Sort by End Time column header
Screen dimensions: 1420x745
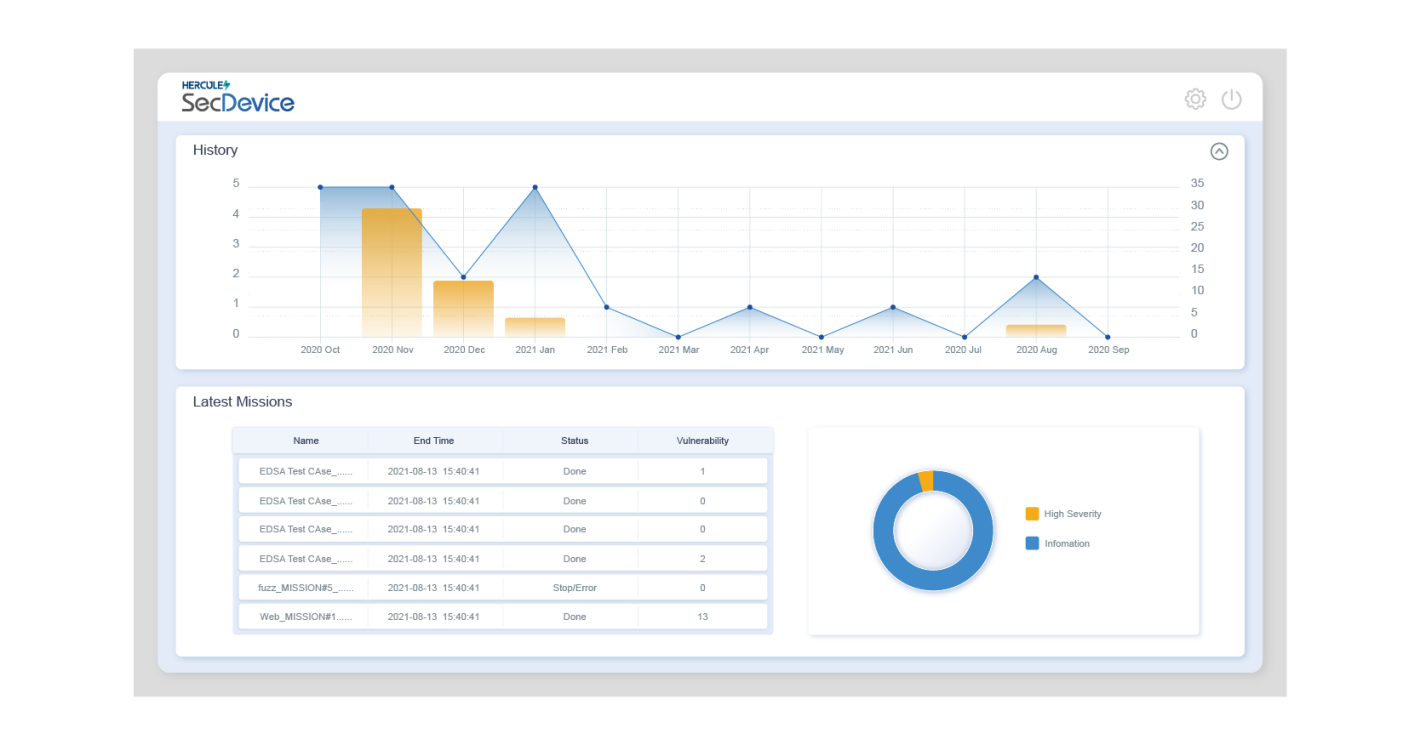coord(433,441)
